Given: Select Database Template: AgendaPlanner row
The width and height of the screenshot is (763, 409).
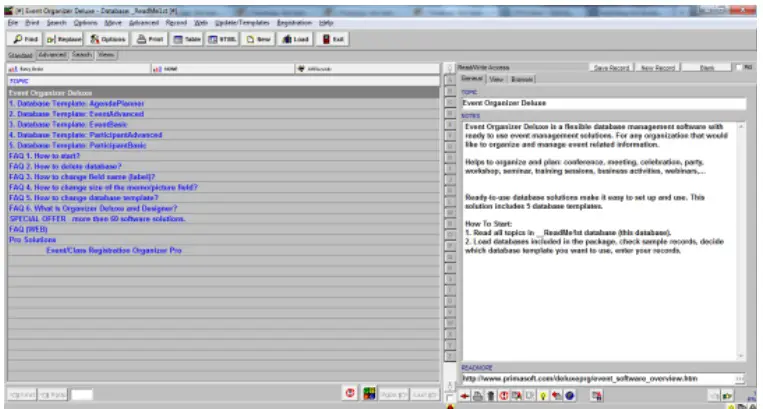Looking at the screenshot, I should click(223, 104).
